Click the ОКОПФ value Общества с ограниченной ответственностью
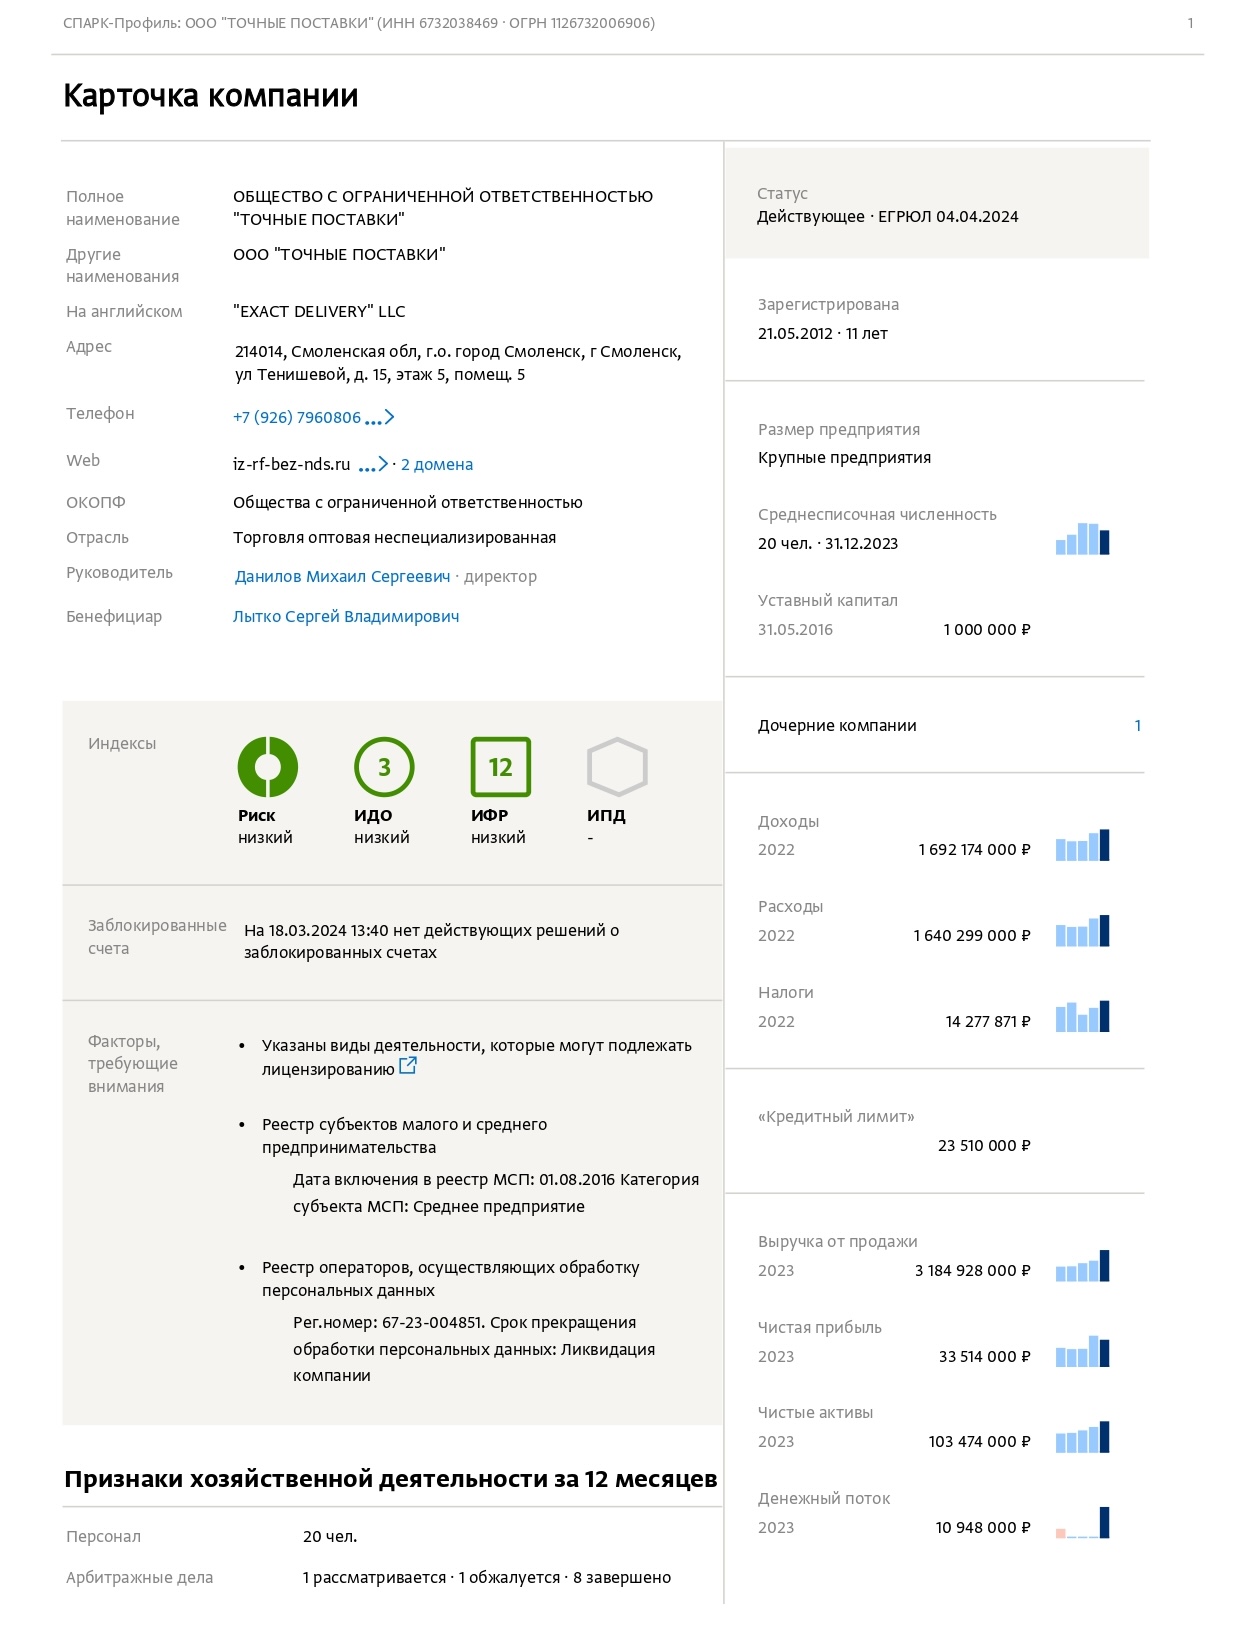 point(408,503)
